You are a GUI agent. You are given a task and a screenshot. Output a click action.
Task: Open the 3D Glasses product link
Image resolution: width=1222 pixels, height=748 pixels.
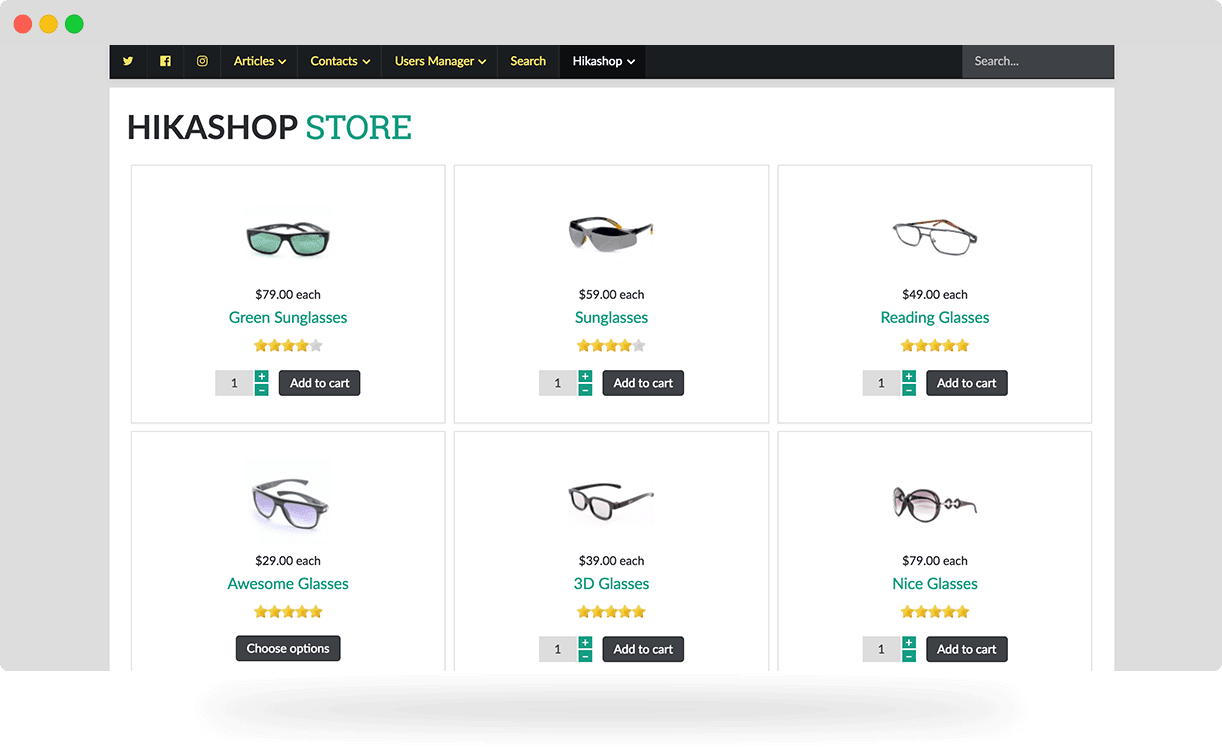[x=611, y=584]
